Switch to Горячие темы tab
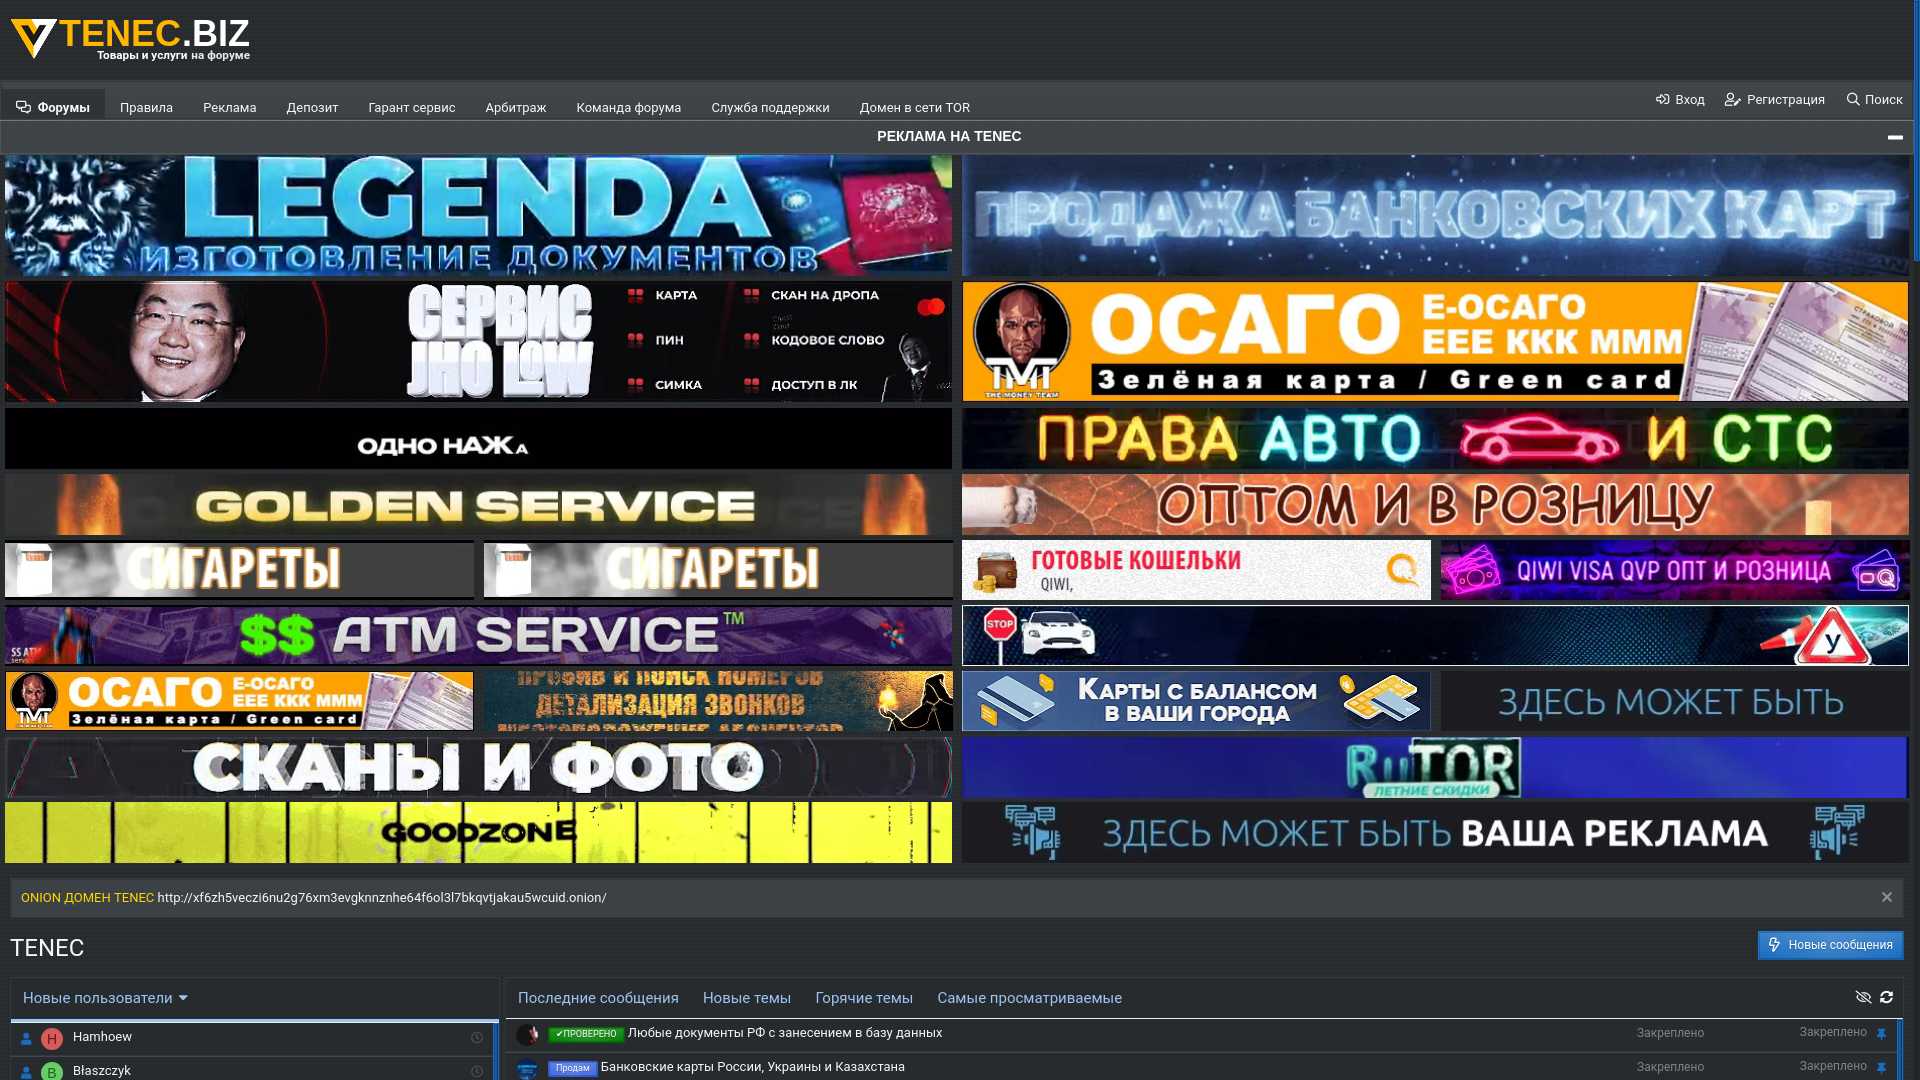This screenshot has height=1080, width=1920. [x=864, y=998]
